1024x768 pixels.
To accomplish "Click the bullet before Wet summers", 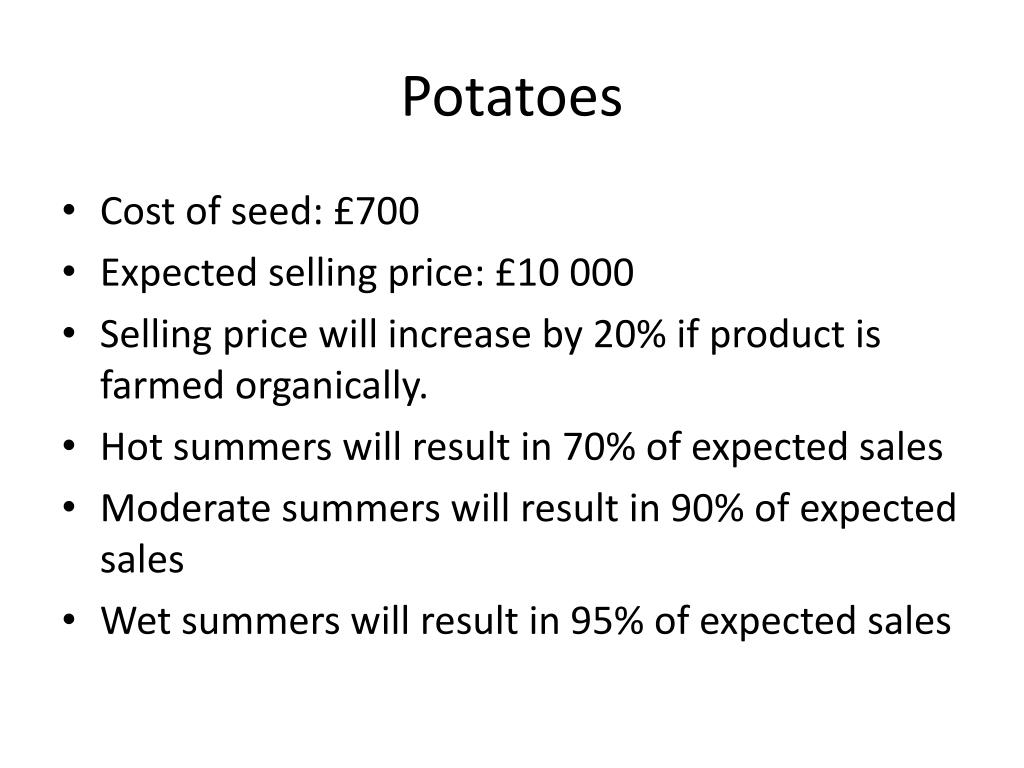I will 70,621.
